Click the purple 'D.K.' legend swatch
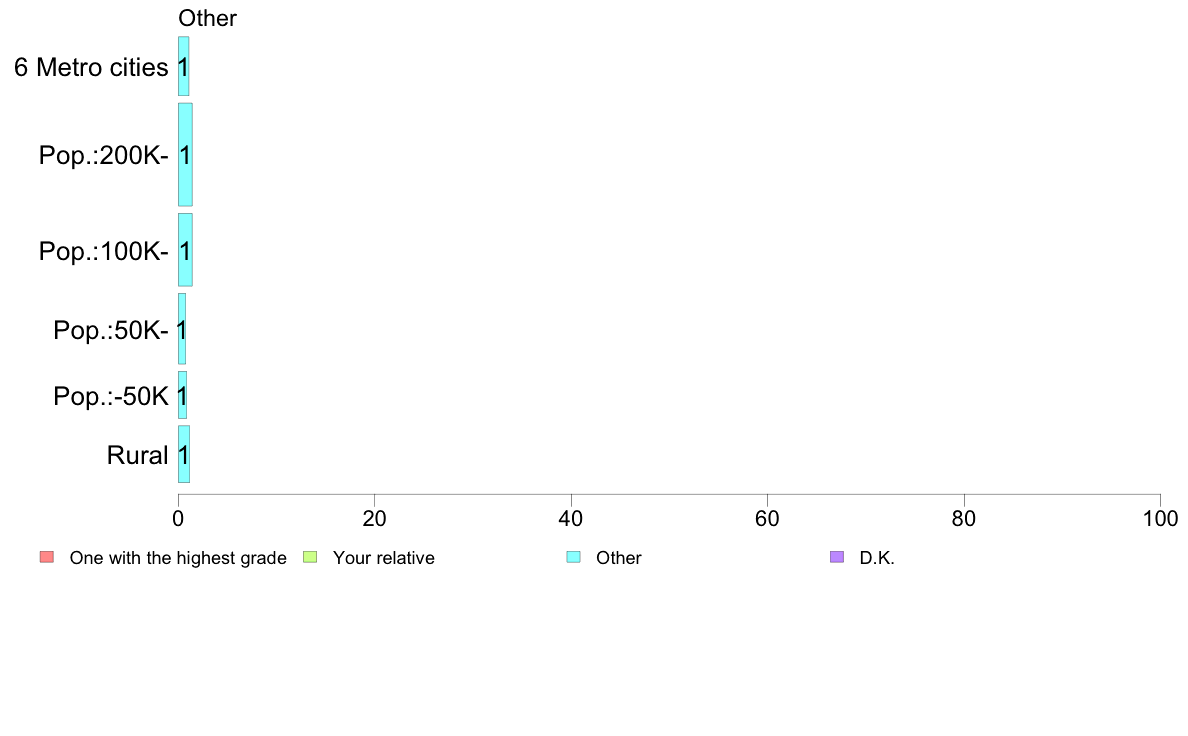 836,557
